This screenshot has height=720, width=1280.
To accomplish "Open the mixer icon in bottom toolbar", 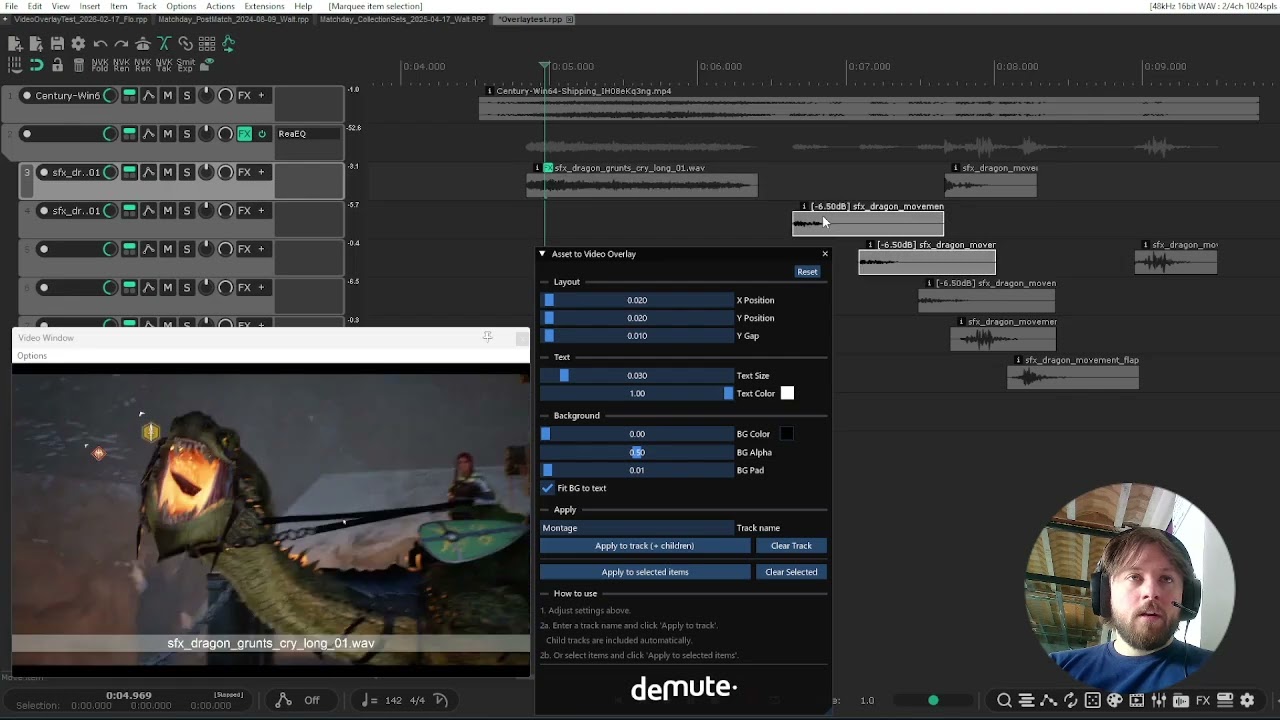I will (1159, 700).
